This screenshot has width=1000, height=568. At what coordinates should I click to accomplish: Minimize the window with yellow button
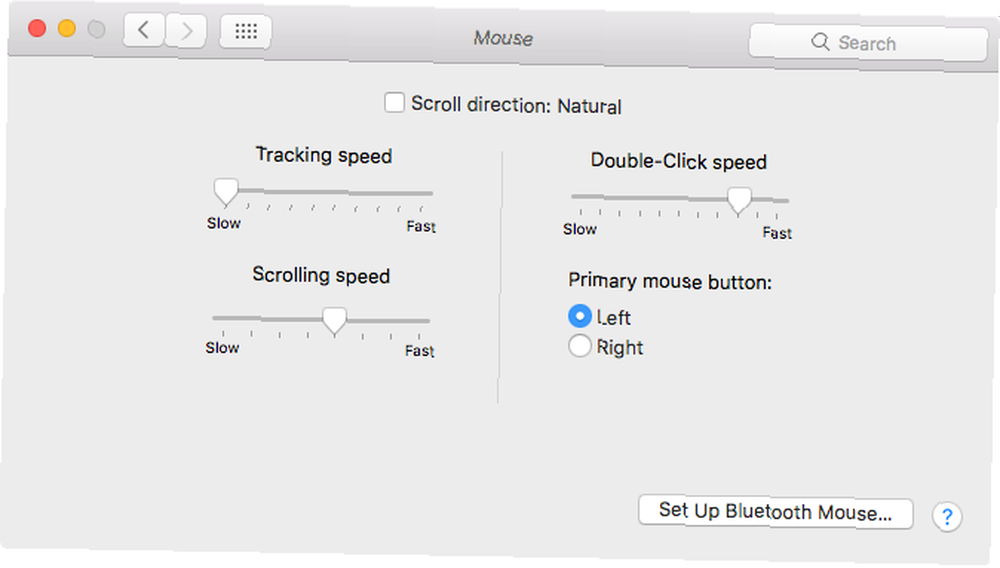[x=67, y=29]
